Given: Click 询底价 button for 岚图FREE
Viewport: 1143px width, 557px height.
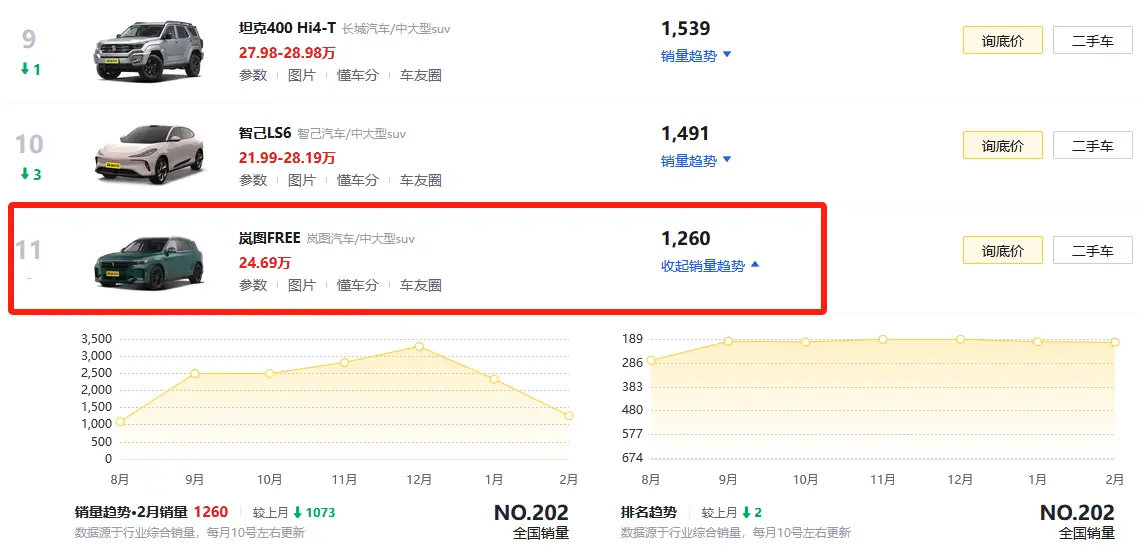Looking at the screenshot, I should (x=1002, y=251).
